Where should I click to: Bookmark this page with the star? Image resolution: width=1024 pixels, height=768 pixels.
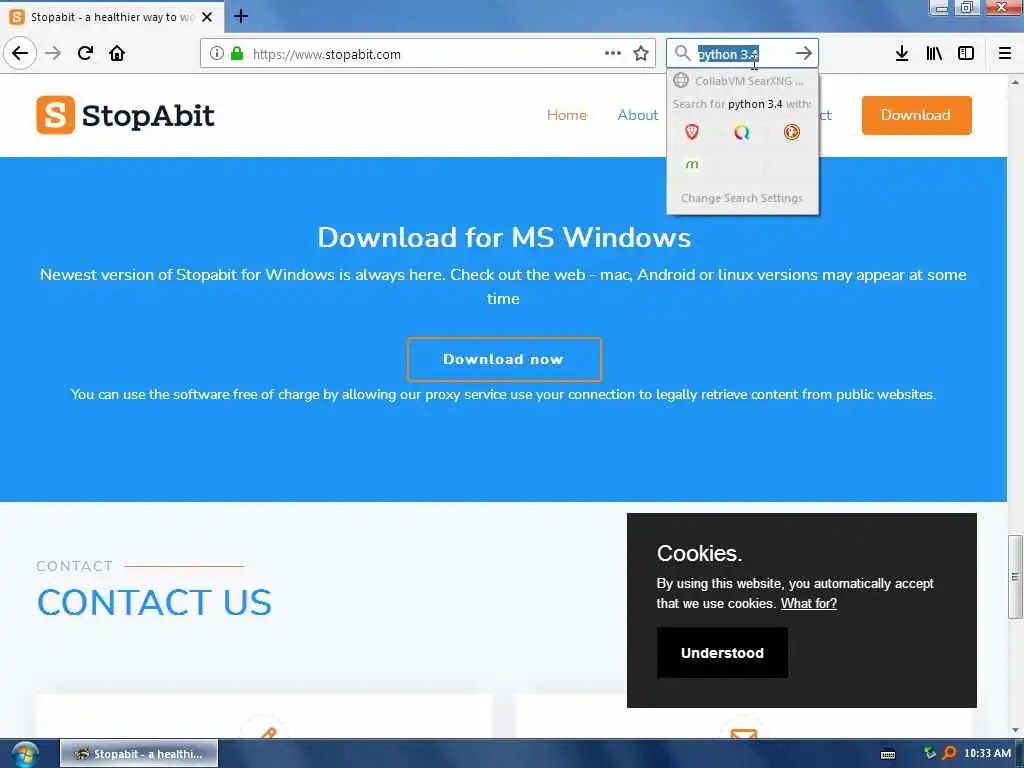point(641,54)
